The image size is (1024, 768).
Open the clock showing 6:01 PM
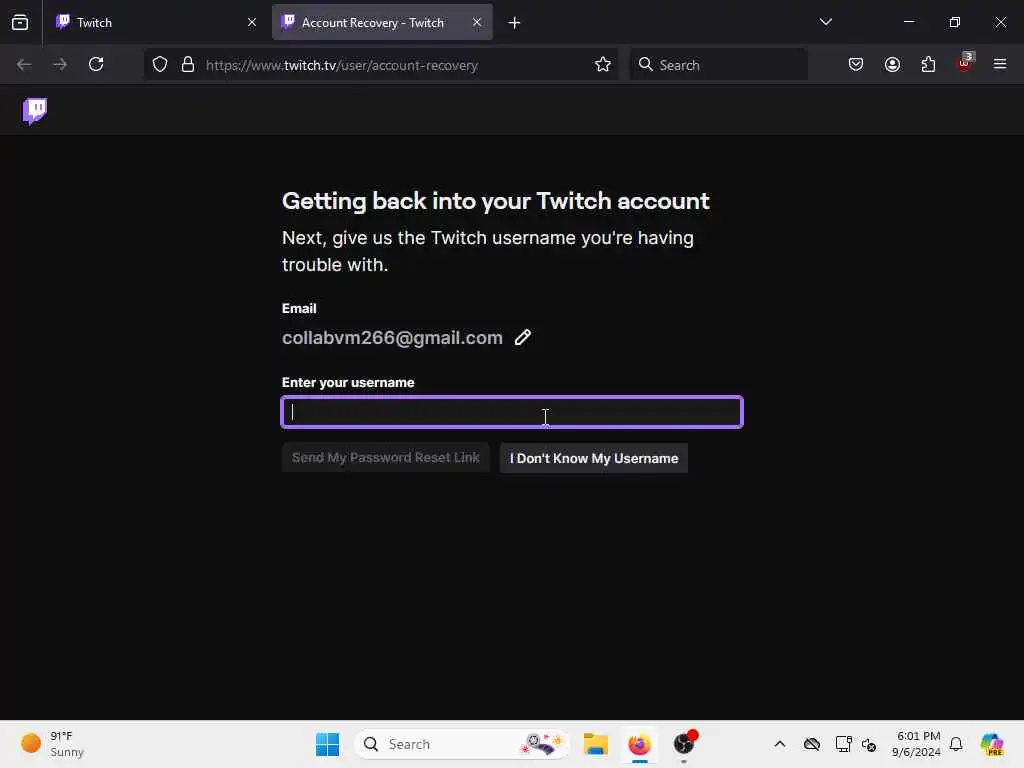click(x=917, y=744)
